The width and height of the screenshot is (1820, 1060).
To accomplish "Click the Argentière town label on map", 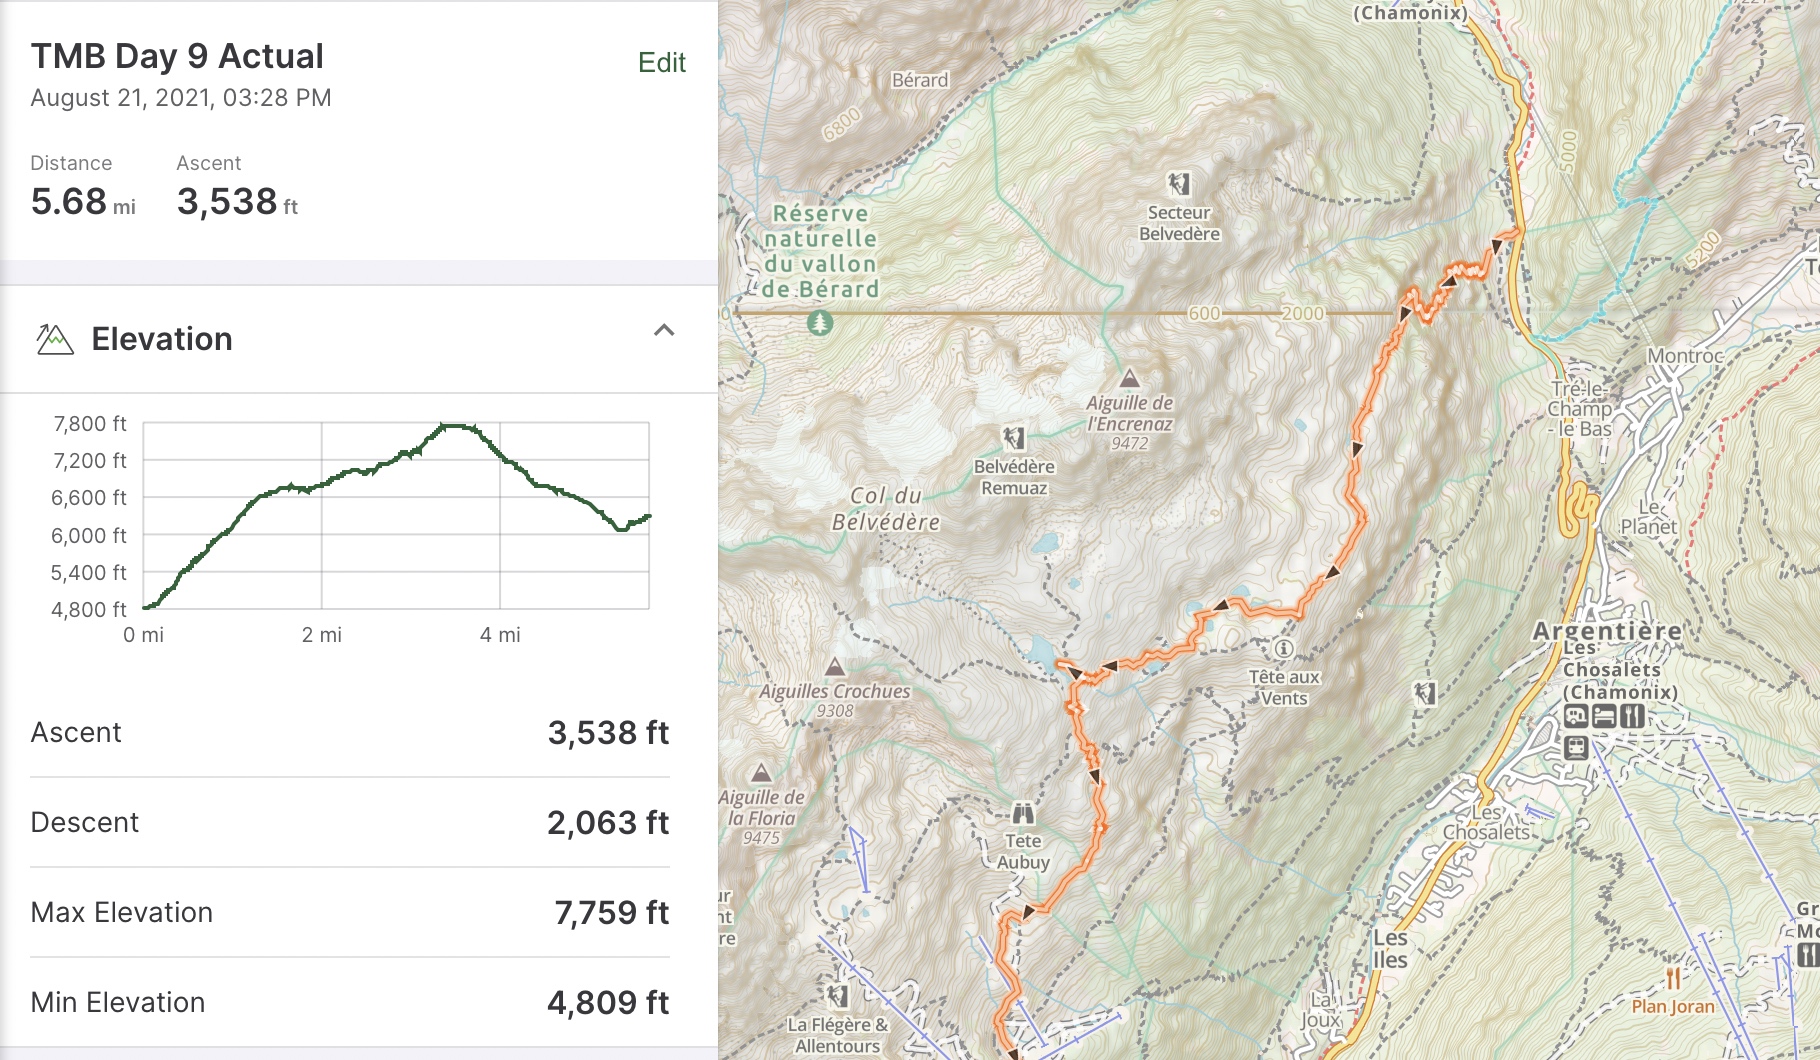I will 1607,631.
